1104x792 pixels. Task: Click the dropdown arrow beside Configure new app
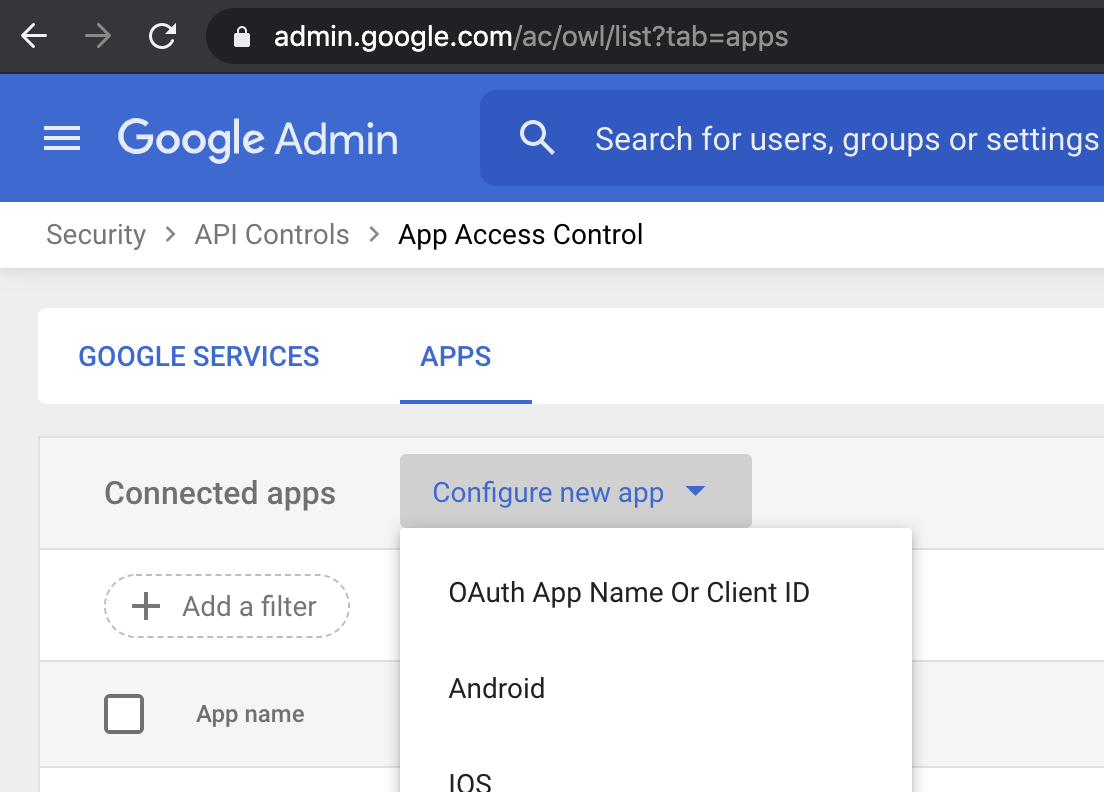point(697,491)
